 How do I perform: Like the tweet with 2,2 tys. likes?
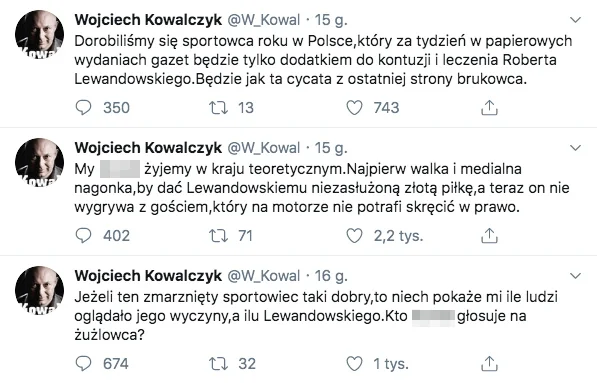354,235
